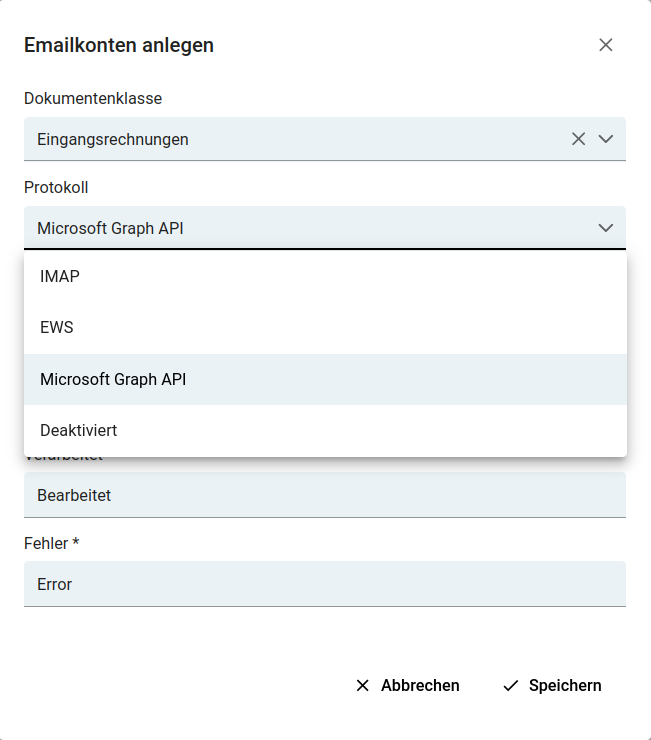
Task: Clear the Eingangsrechnungen selection with the X
Action: (x=578, y=139)
